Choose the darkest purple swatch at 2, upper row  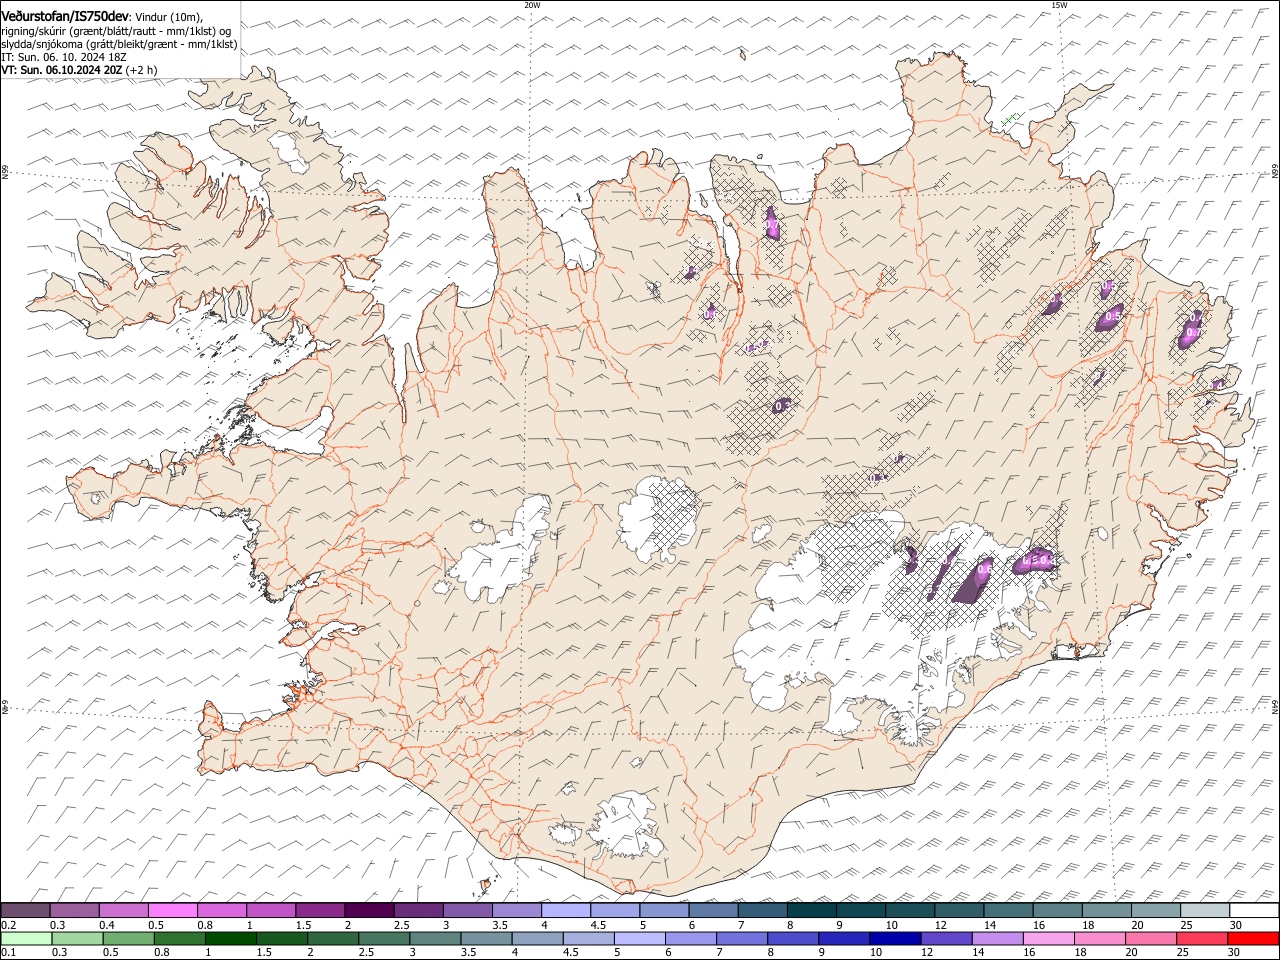(x=369, y=911)
